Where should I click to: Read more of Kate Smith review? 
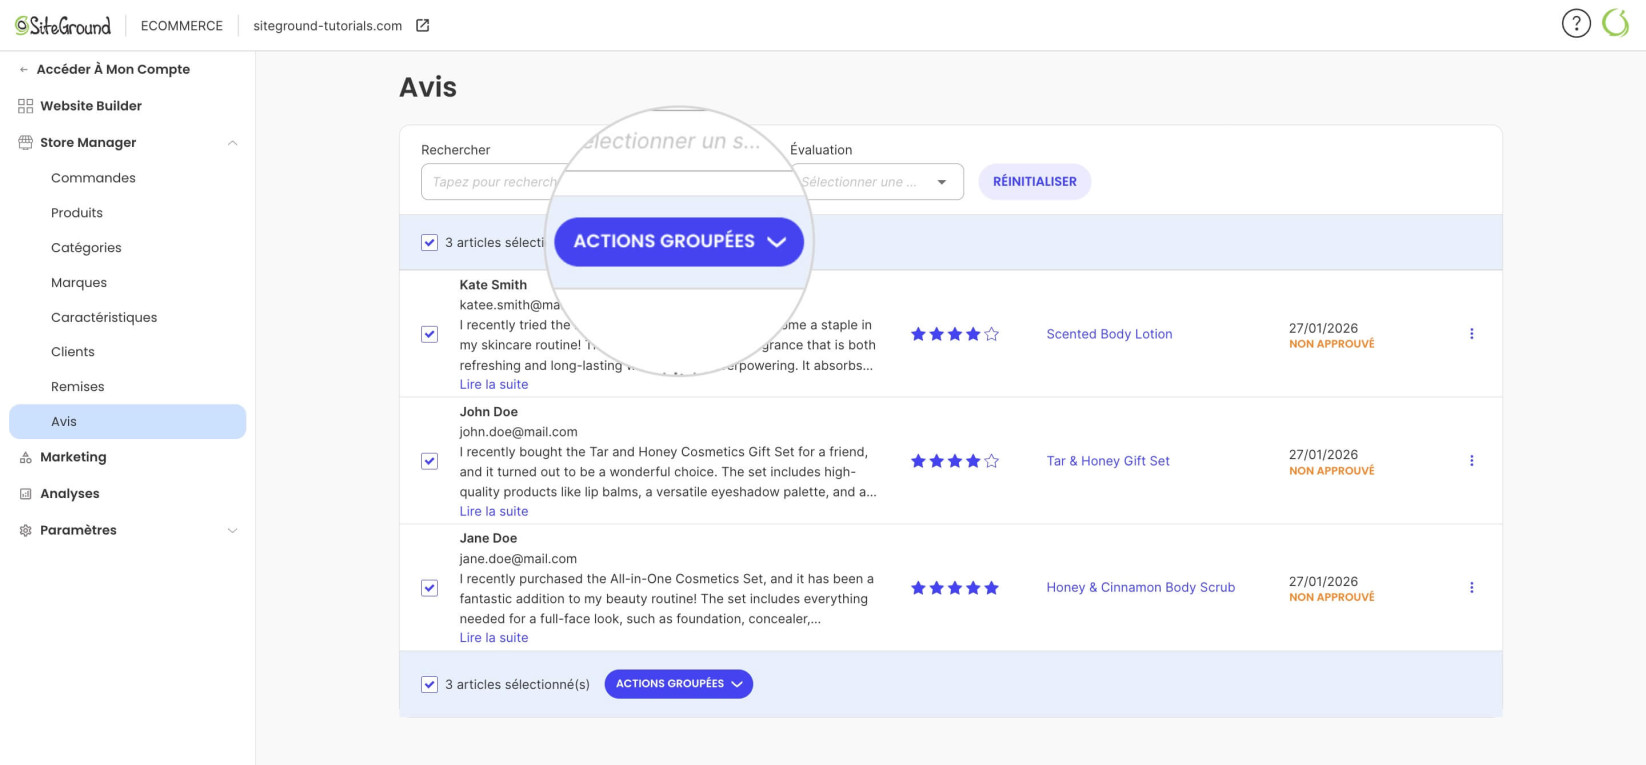coord(494,385)
